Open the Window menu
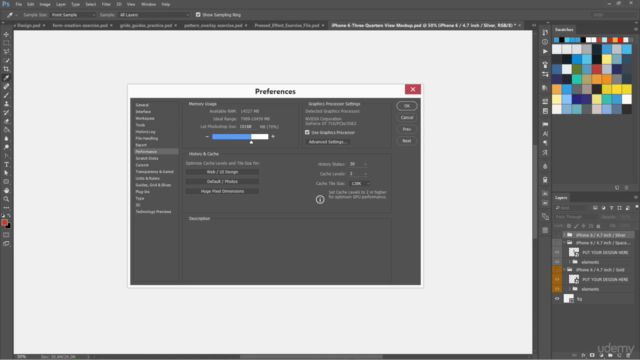Screen dimensions: 640x360 pyautogui.click(x=148, y=4)
